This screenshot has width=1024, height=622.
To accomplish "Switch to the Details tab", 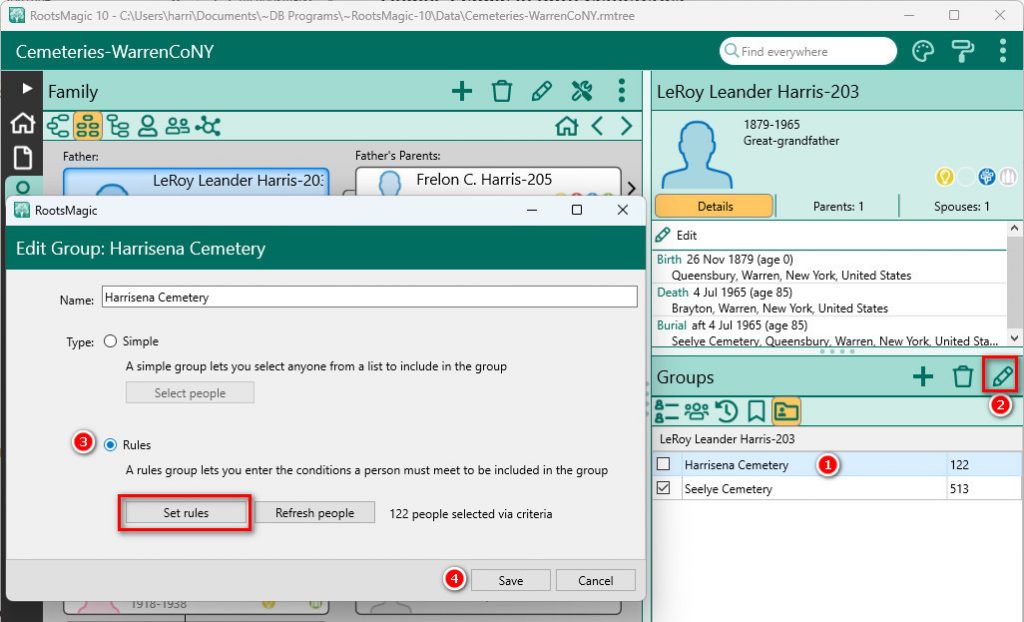I will pyautogui.click(x=714, y=206).
